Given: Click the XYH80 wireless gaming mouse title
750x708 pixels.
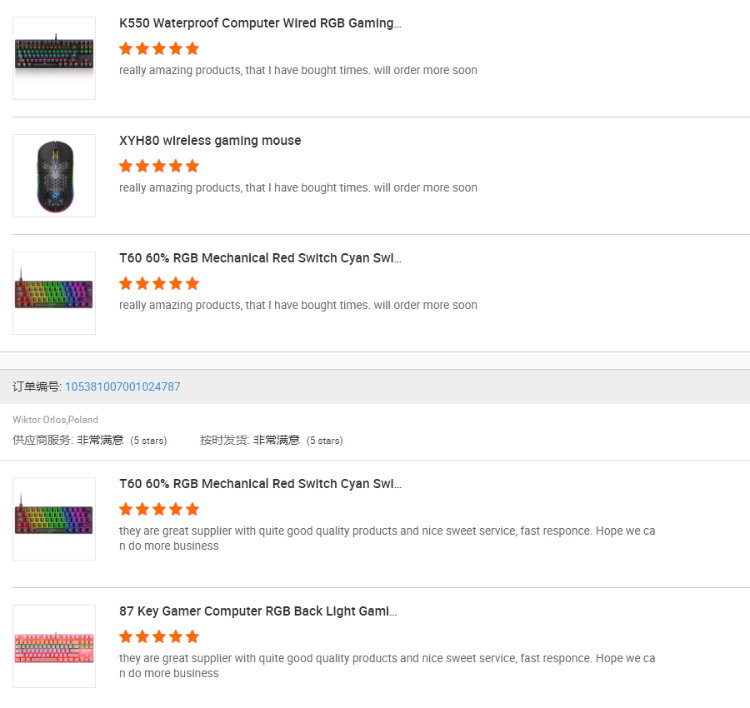Looking at the screenshot, I should tap(210, 141).
